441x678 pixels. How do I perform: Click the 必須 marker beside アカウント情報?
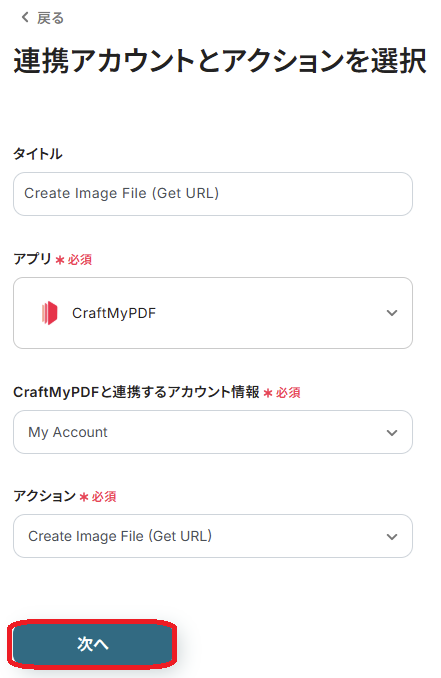point(288,393)
